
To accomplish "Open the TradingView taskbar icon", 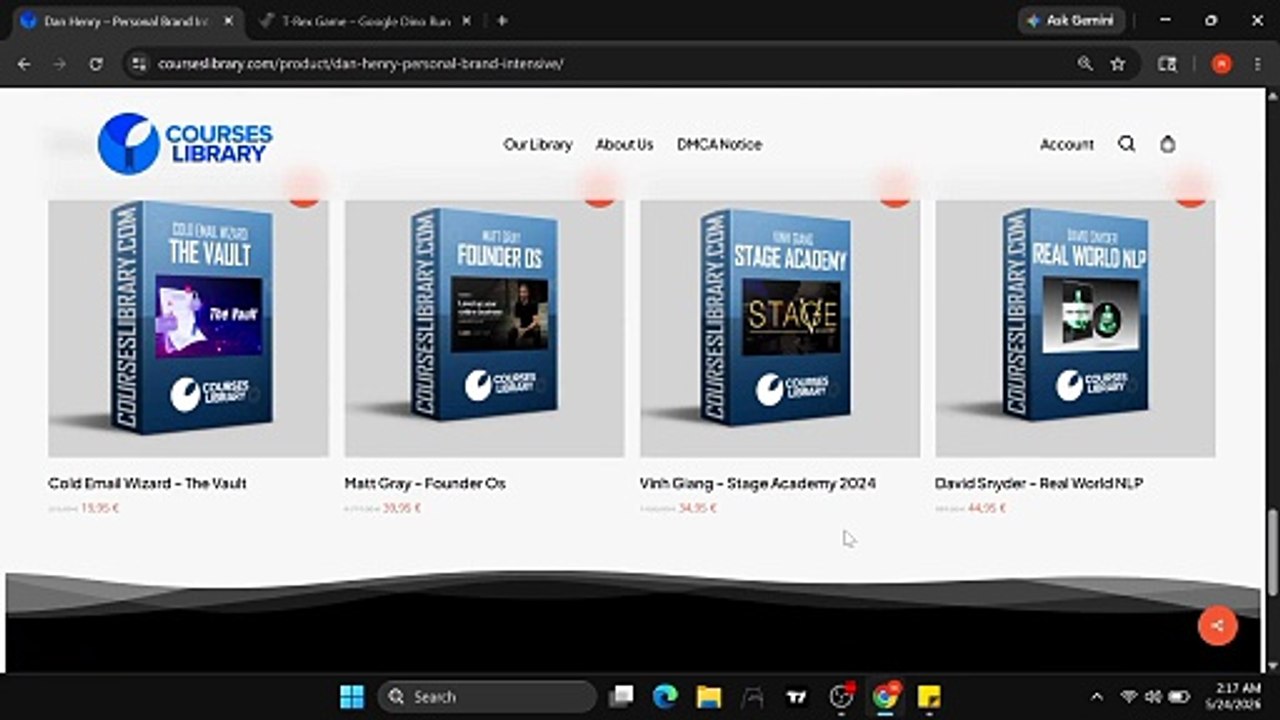I will point(797,696).
